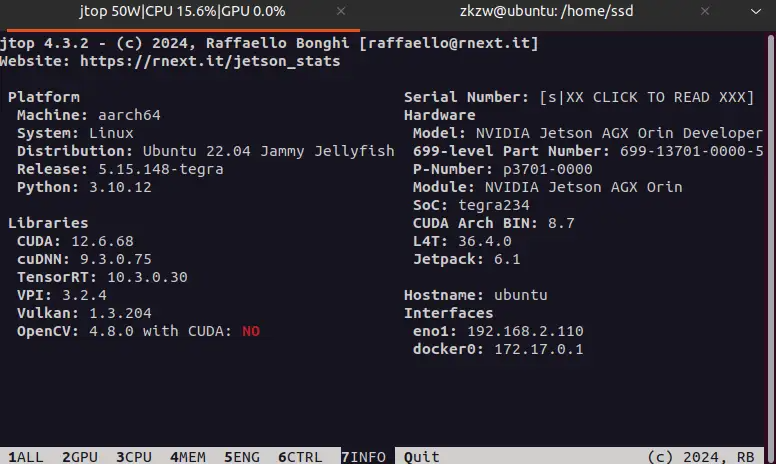Click the Hostname: ubuntu line
Viewport: 776px width, 464px height.
click(476, 295)
